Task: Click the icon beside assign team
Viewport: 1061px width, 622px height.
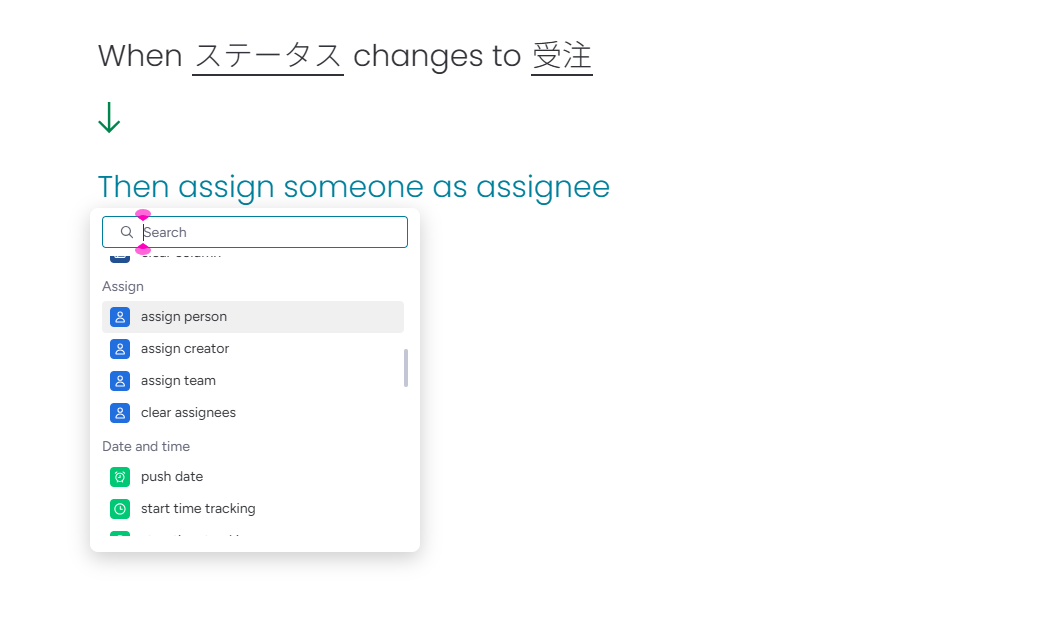Action: point(120,381)
